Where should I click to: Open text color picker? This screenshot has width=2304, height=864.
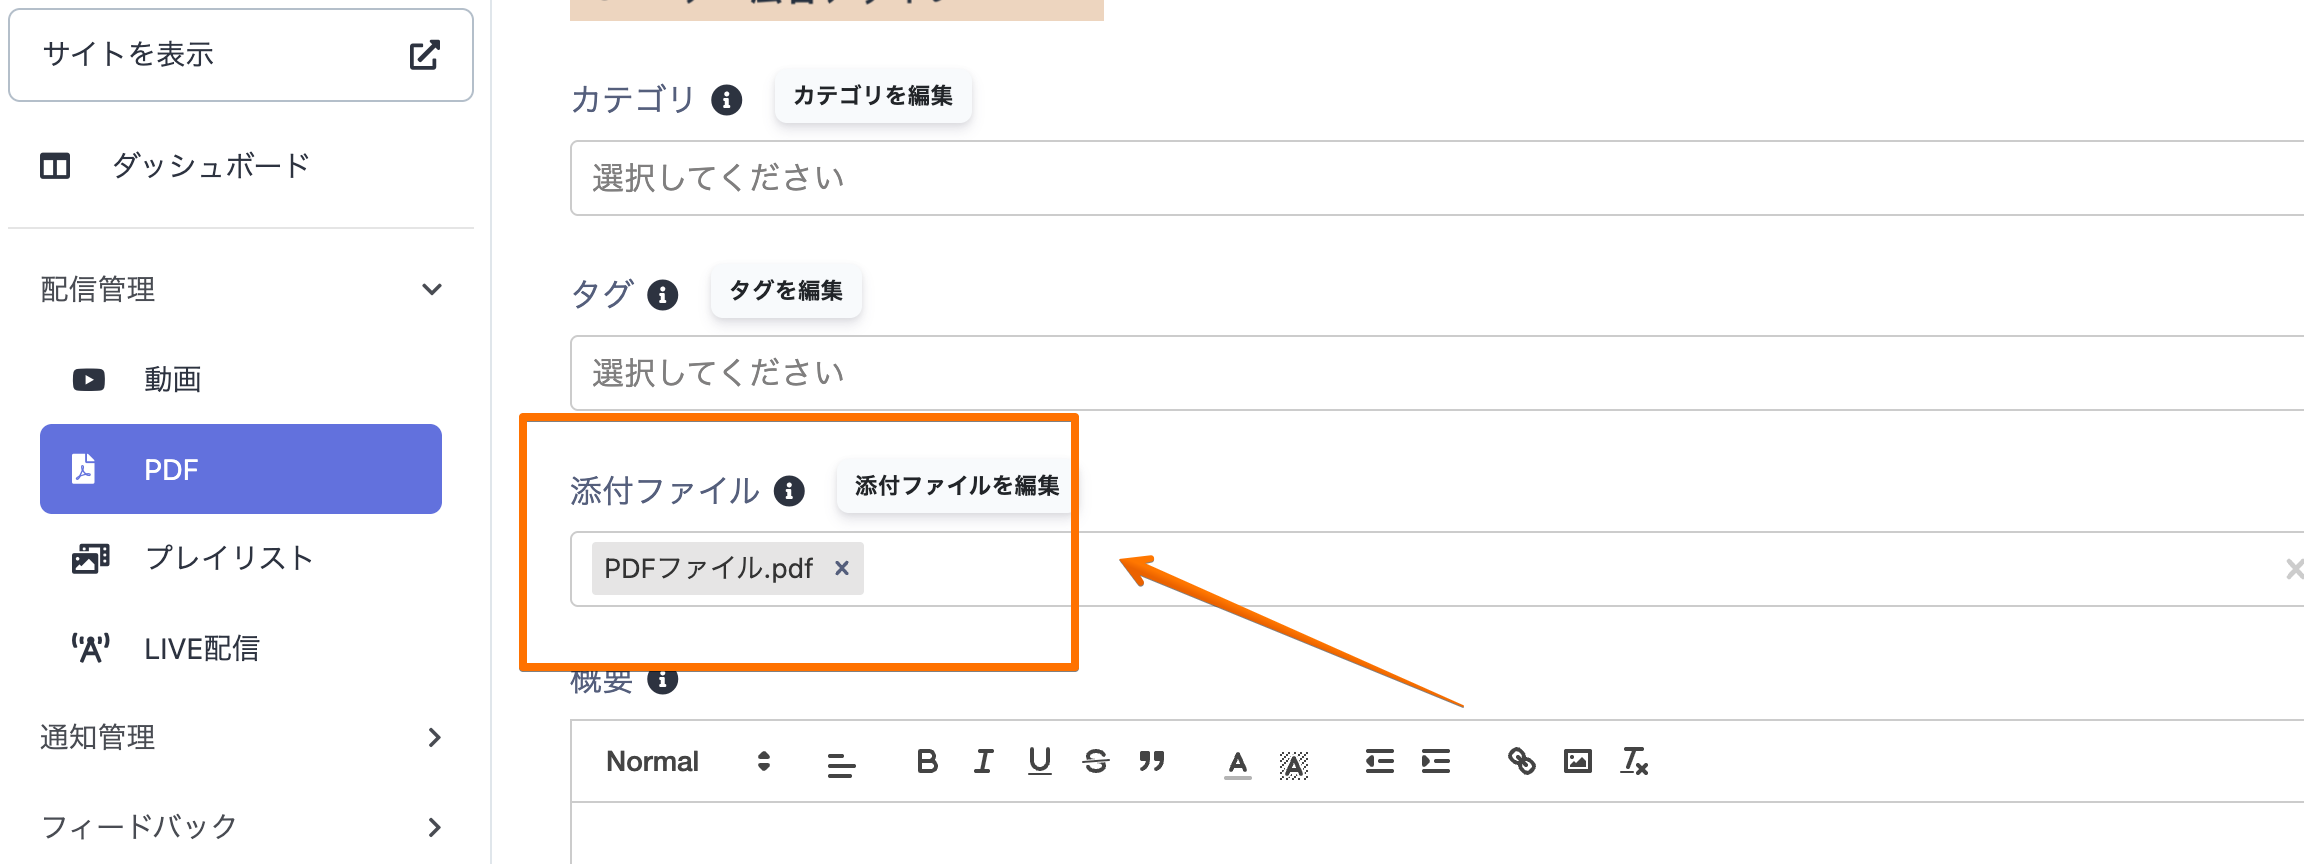(1237, 764)
